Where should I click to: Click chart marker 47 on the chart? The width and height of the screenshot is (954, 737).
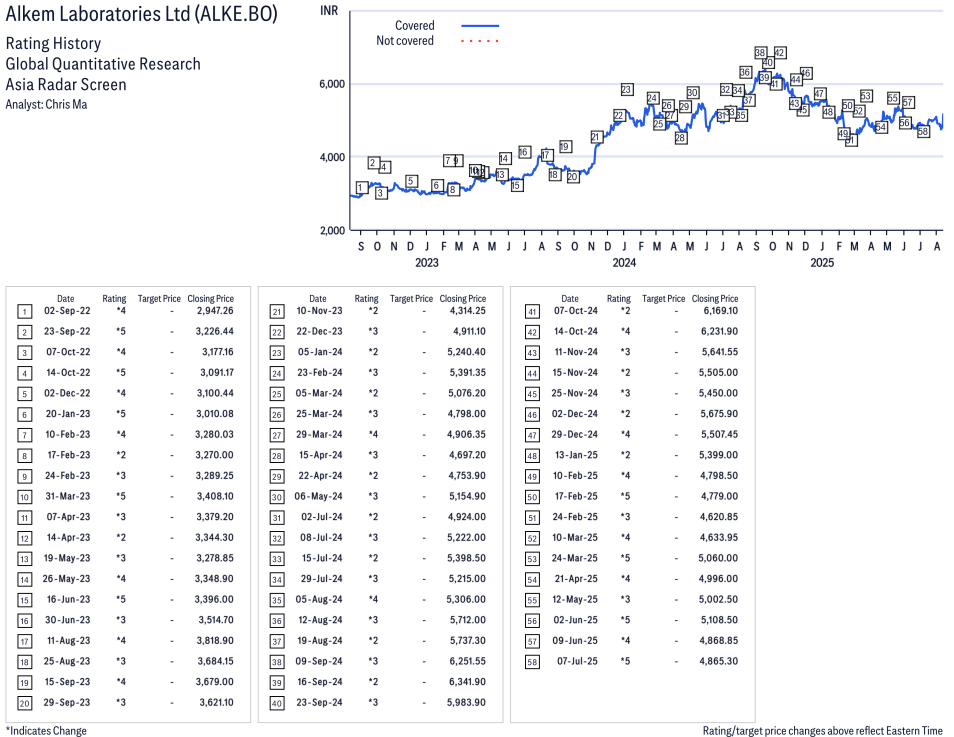(x=820, y=94)
